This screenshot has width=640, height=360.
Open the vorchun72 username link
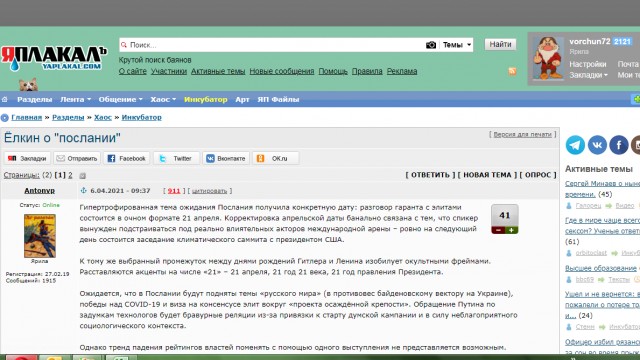[590, 41]
